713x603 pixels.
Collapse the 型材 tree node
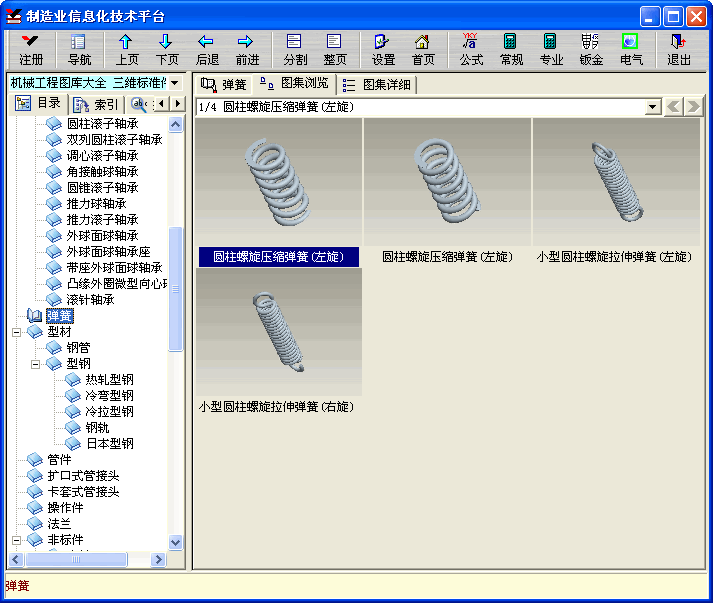pos(17,332)
